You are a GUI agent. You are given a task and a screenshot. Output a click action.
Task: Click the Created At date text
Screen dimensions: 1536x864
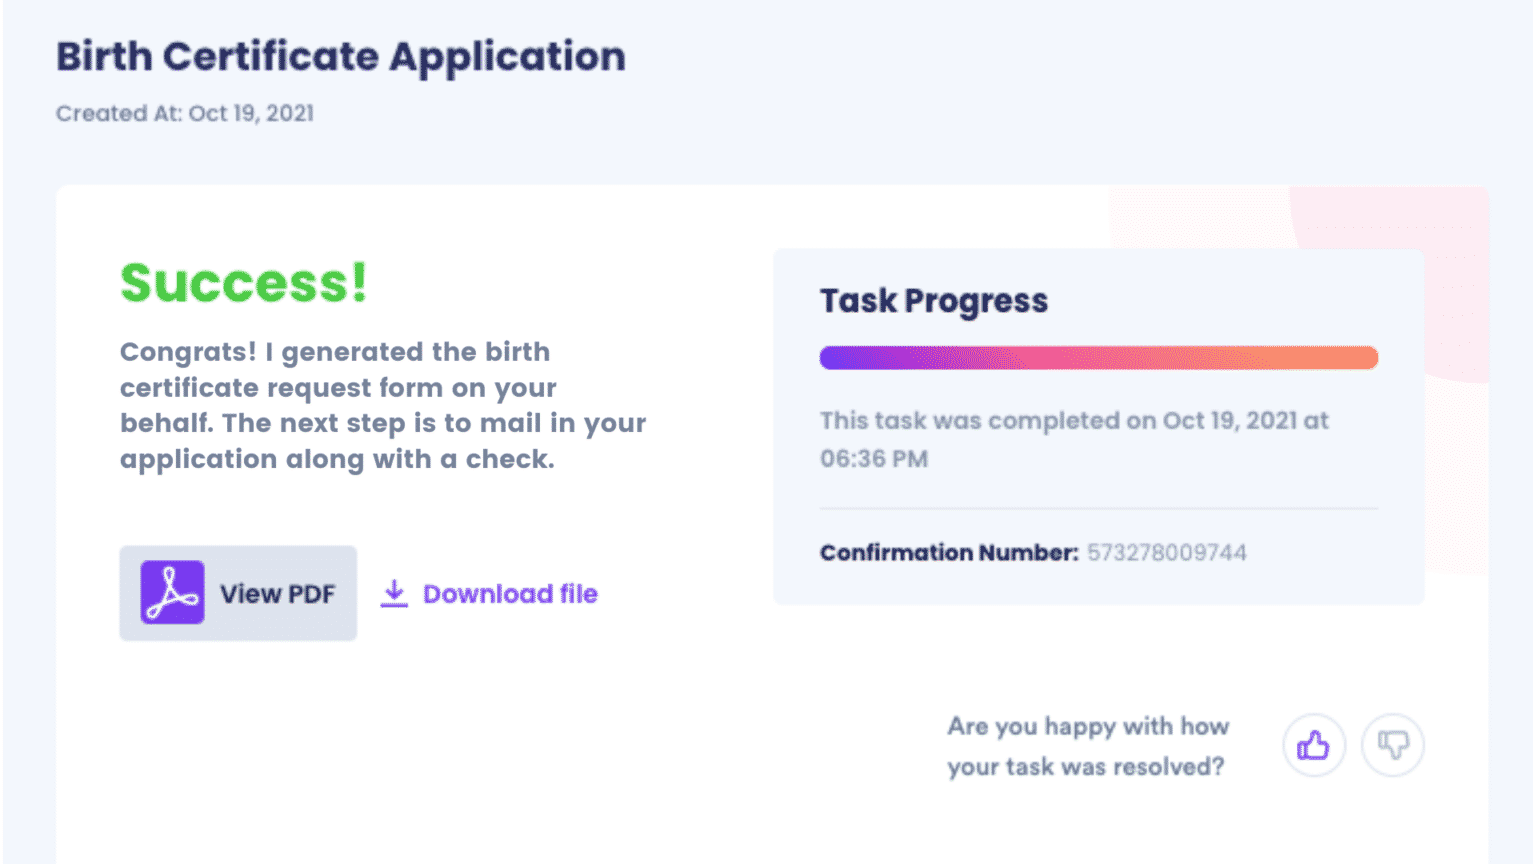[185, 113]
